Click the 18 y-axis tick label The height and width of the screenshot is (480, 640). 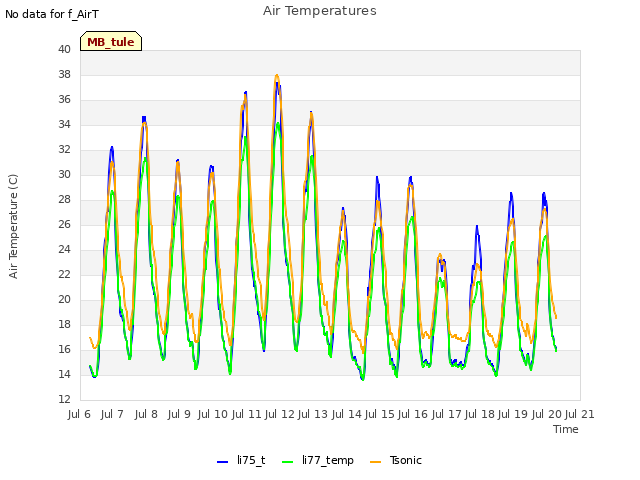point(64,324)
